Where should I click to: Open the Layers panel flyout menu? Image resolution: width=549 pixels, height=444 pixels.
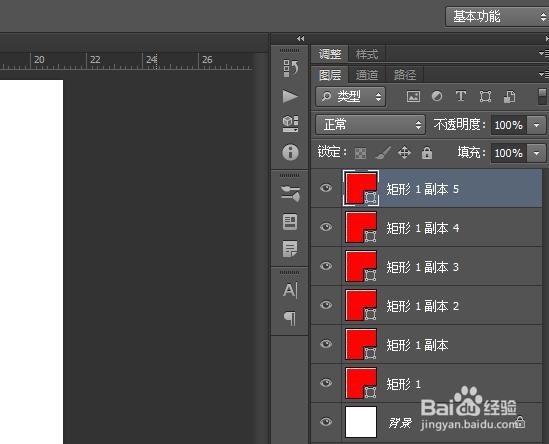pyautogui.click(x=544, y=75)
